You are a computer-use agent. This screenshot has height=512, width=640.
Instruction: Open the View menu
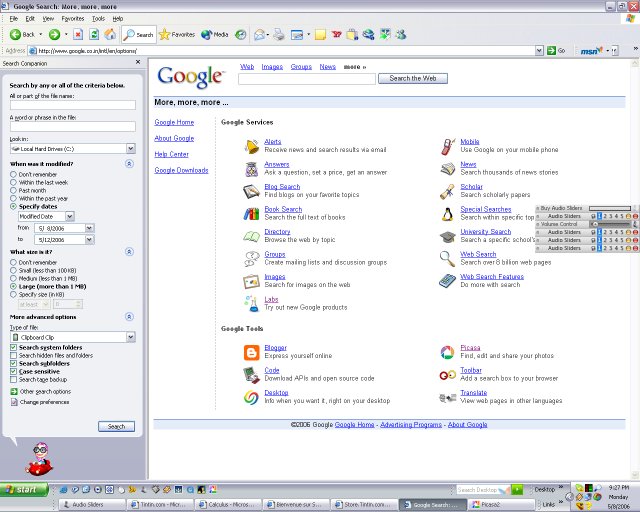click(x=48, y=19)
